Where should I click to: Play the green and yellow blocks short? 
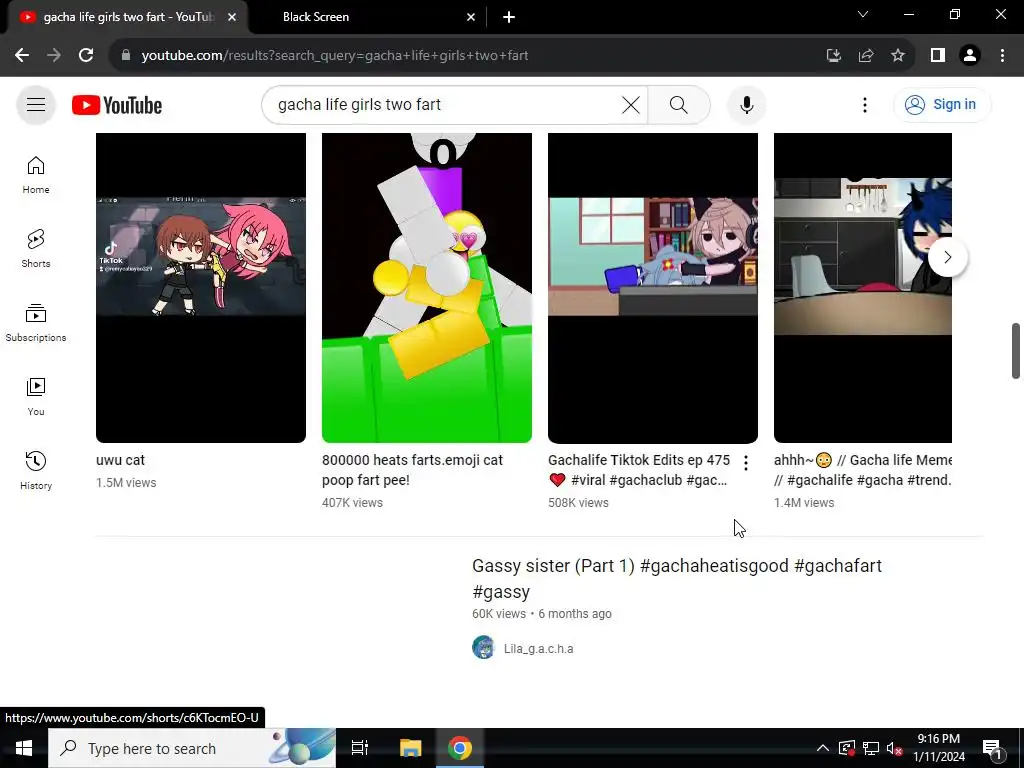pyautogui.click(x=426, y=288)
